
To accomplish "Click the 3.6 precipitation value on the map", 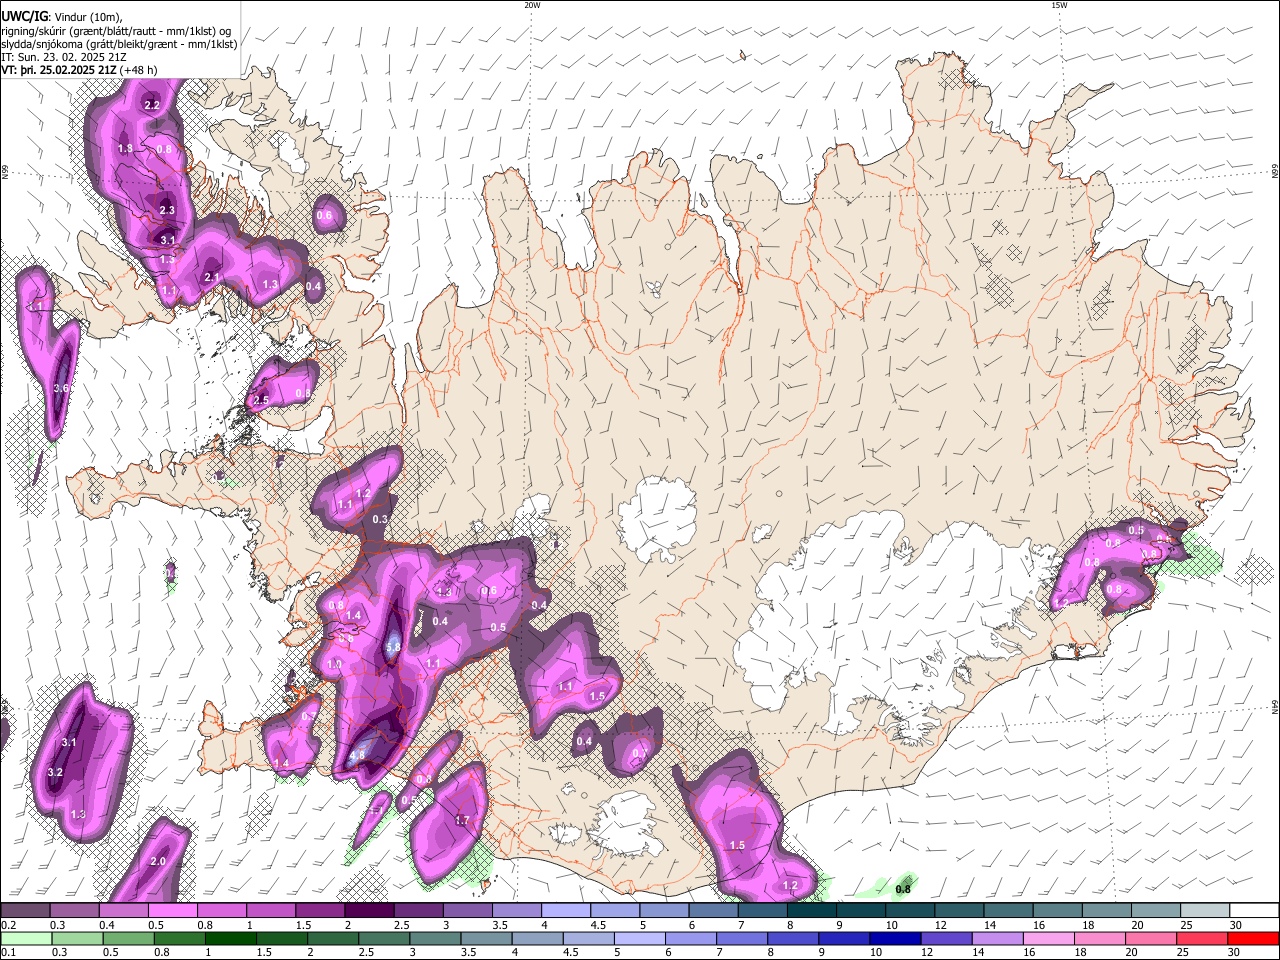I will click(x=61, y=388).
